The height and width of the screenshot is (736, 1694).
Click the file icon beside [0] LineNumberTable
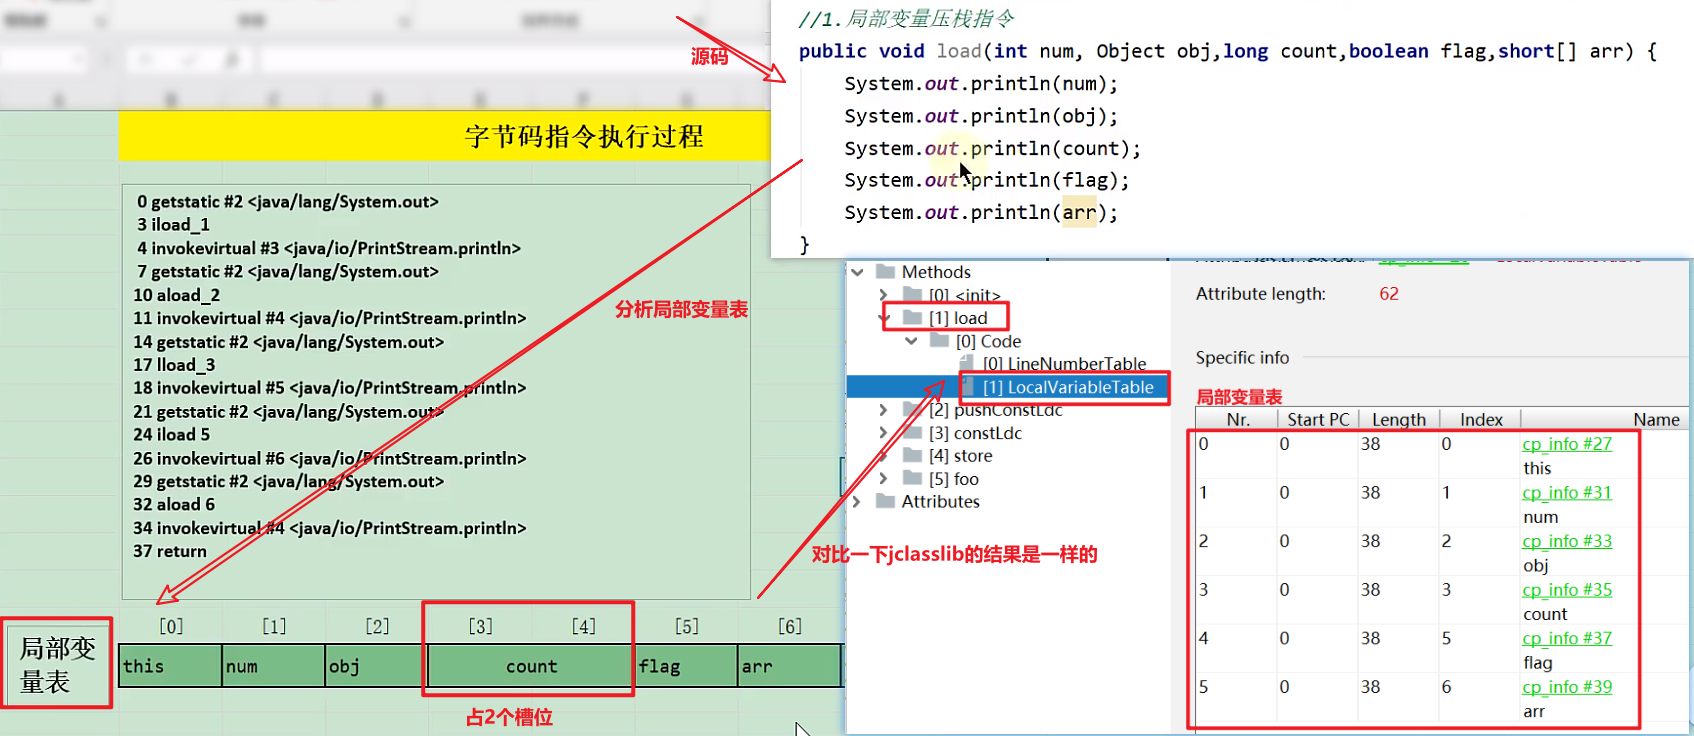967,363
